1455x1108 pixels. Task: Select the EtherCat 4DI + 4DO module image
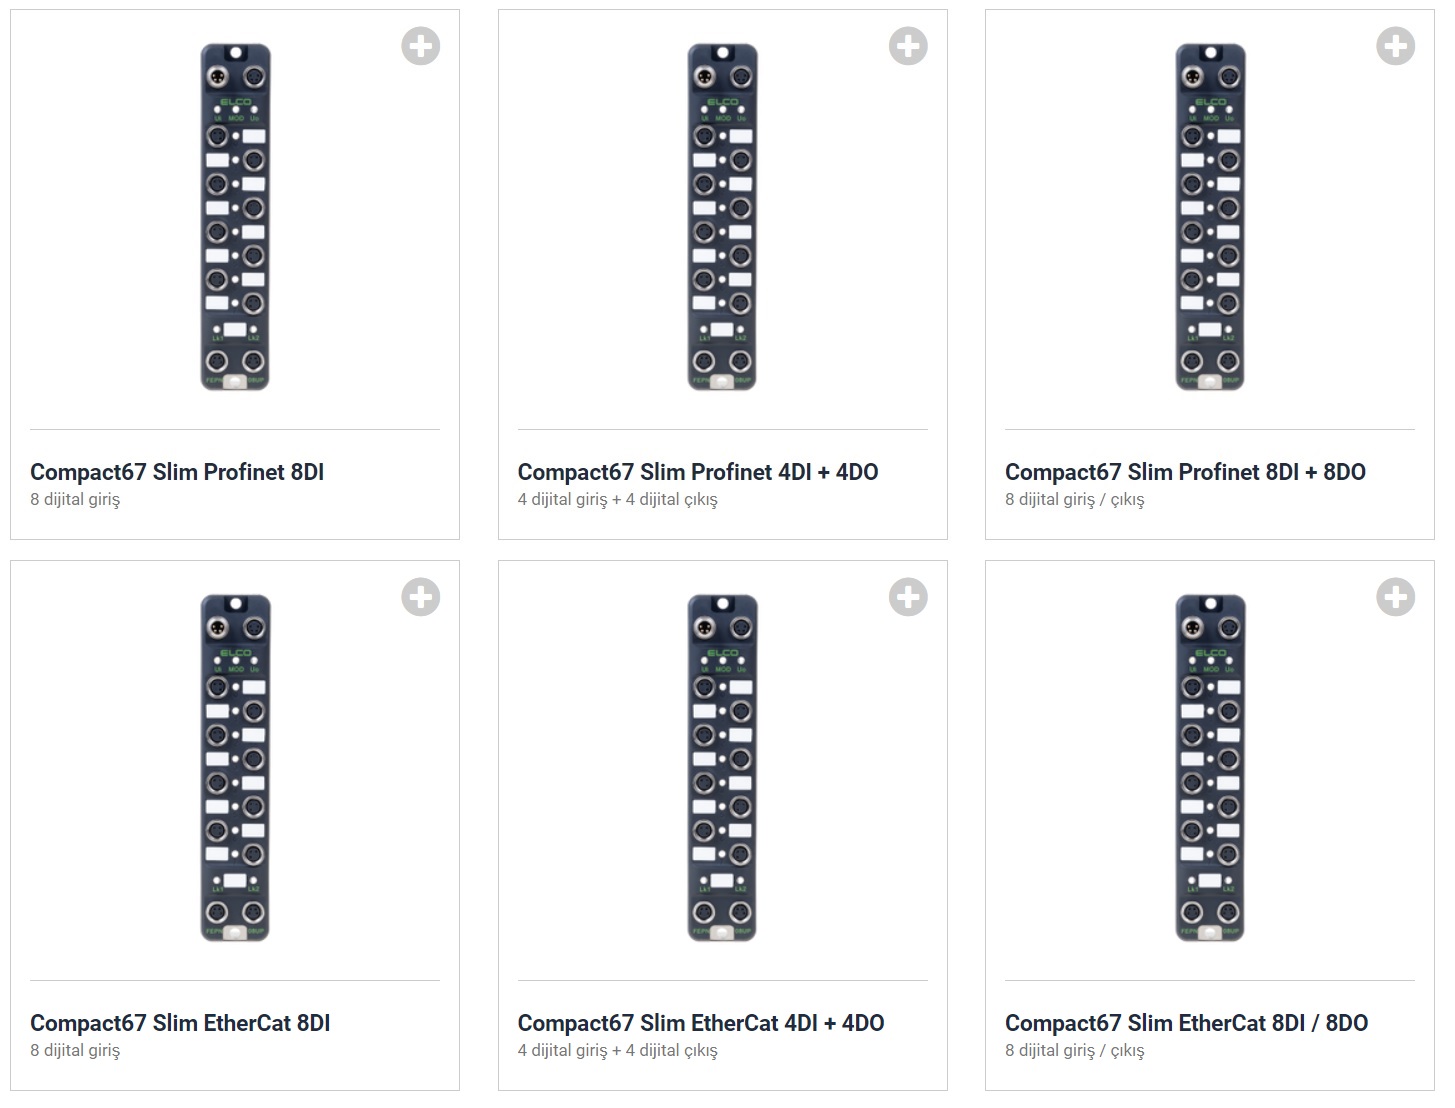point(722,768)
